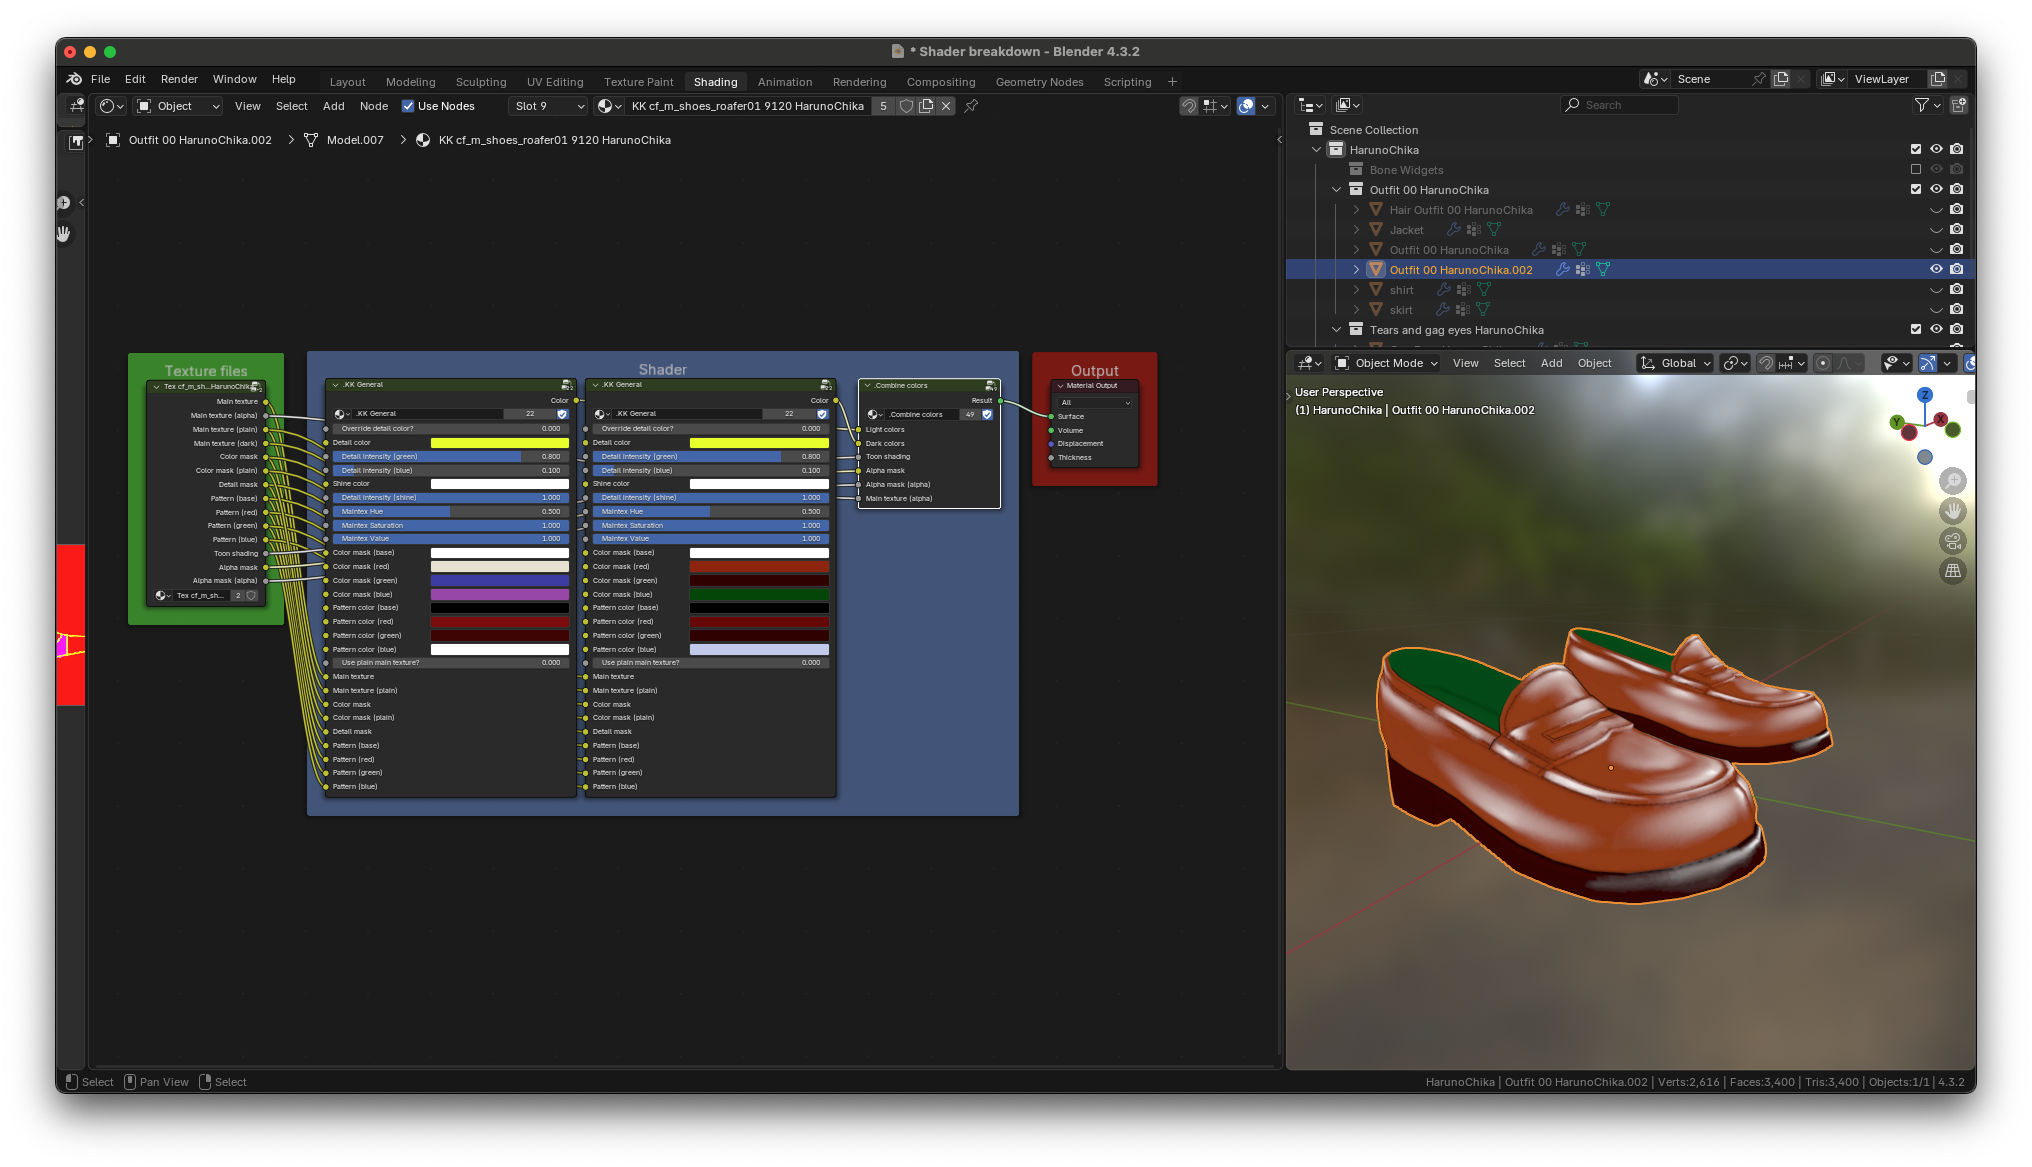Click the viewport pan hand gizmo
Image resolution: width=2032 pixels, height=1167 pixels.
pyautogui.click(x=1952, y=511)
